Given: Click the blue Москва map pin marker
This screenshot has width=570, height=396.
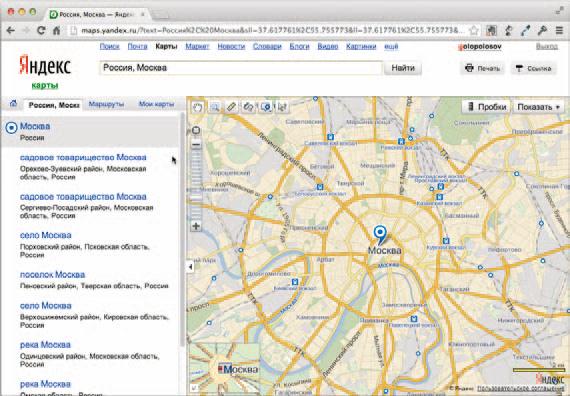Looking at the screenshot, I should [380, 234].
